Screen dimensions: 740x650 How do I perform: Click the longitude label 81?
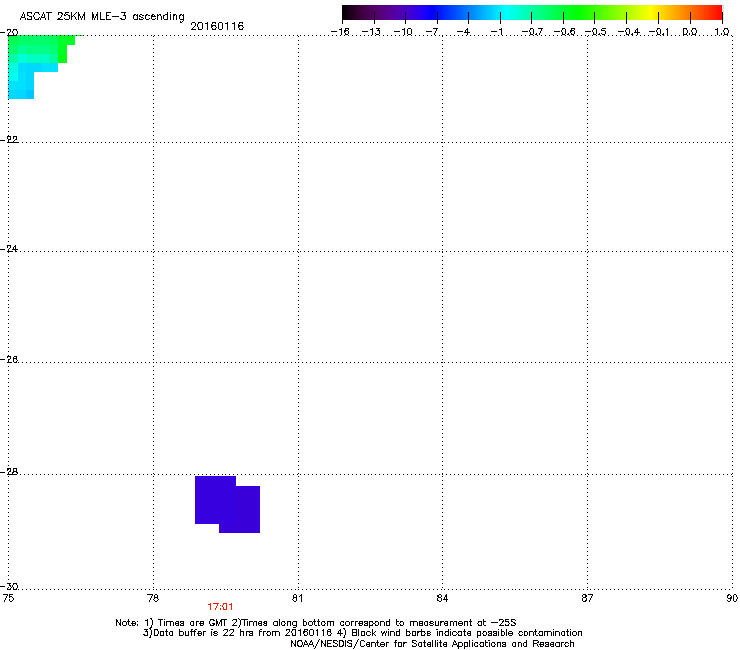297,598
